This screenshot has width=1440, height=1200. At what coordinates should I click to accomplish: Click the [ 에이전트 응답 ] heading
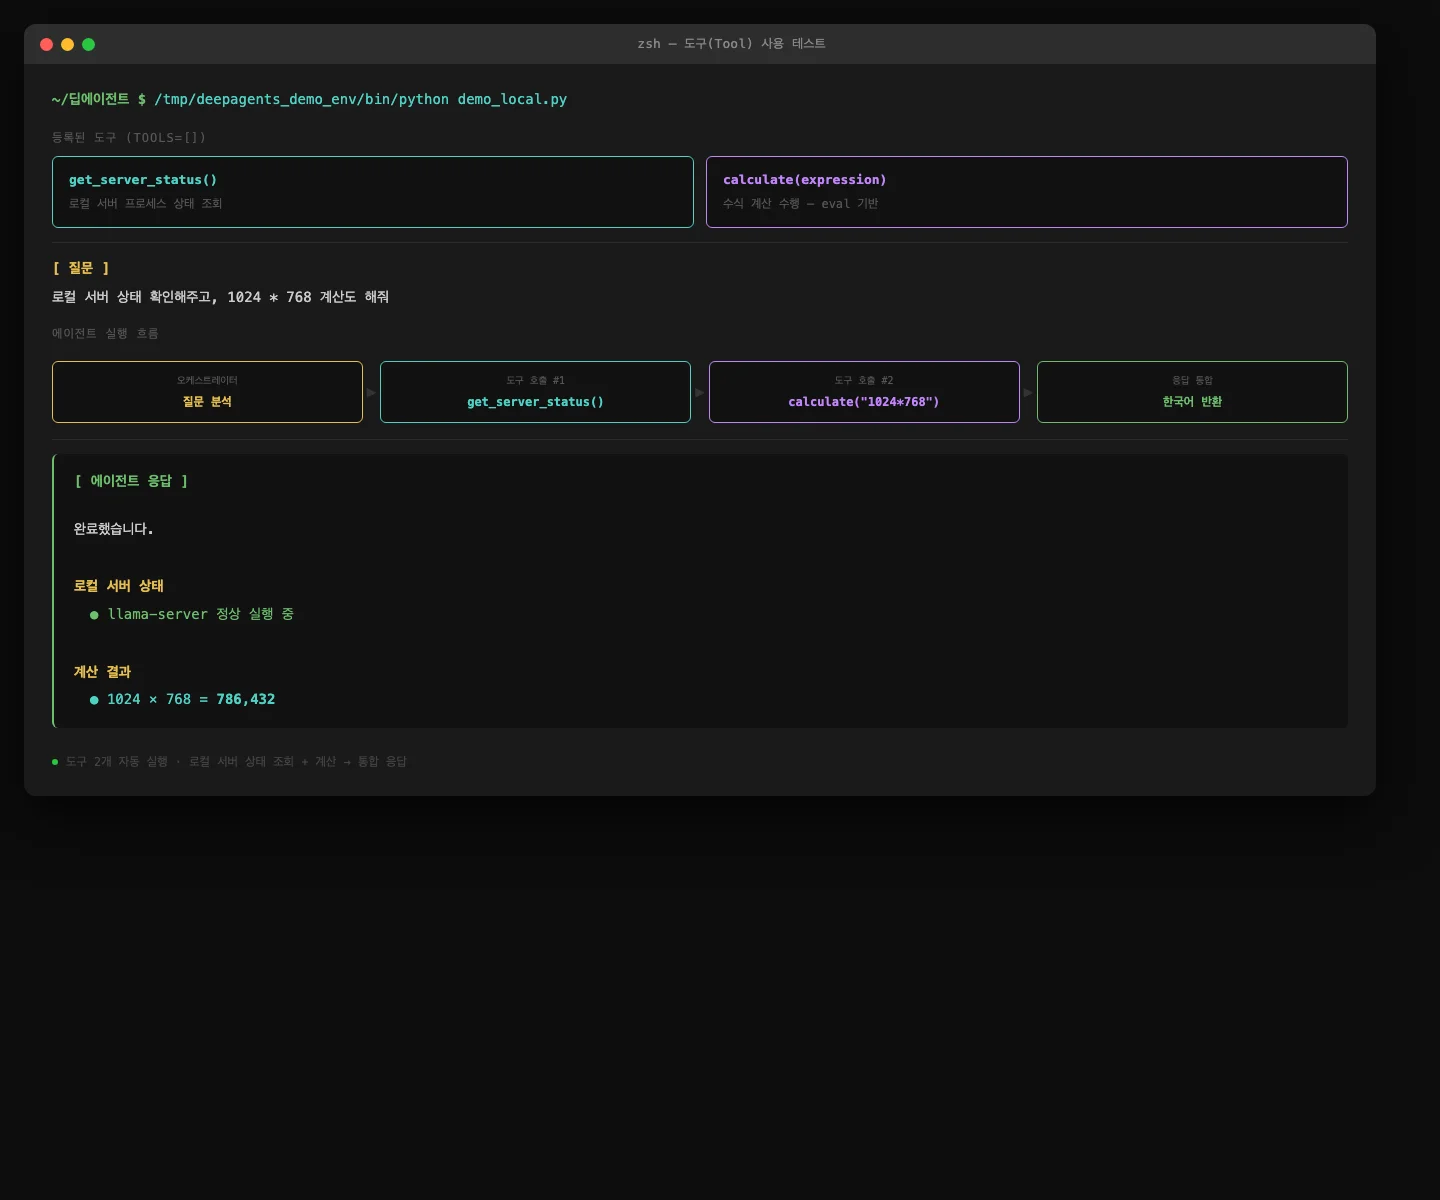tap(131, 481)
